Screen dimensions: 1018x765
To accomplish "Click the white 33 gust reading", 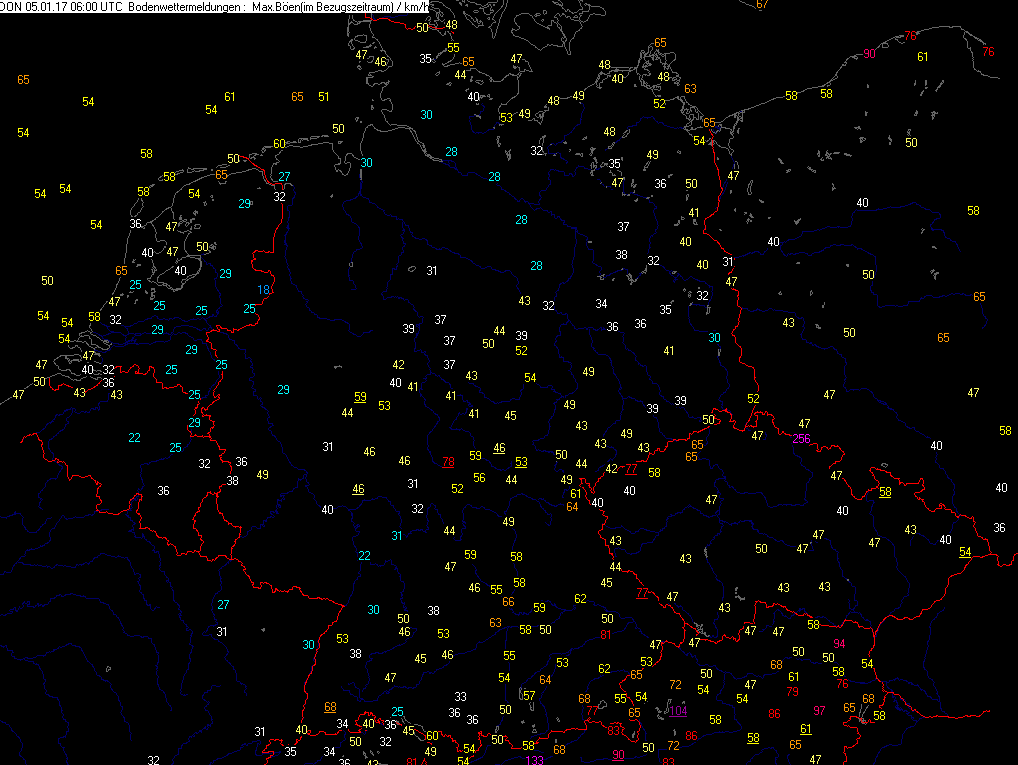I will point(460,697).
